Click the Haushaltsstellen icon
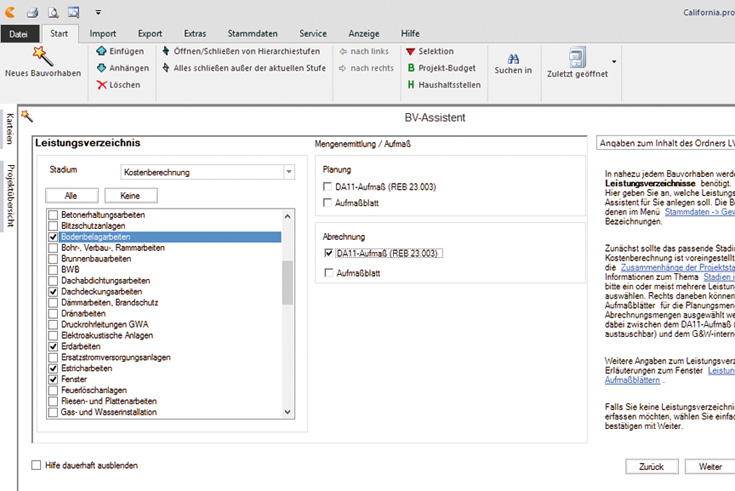 410,85
